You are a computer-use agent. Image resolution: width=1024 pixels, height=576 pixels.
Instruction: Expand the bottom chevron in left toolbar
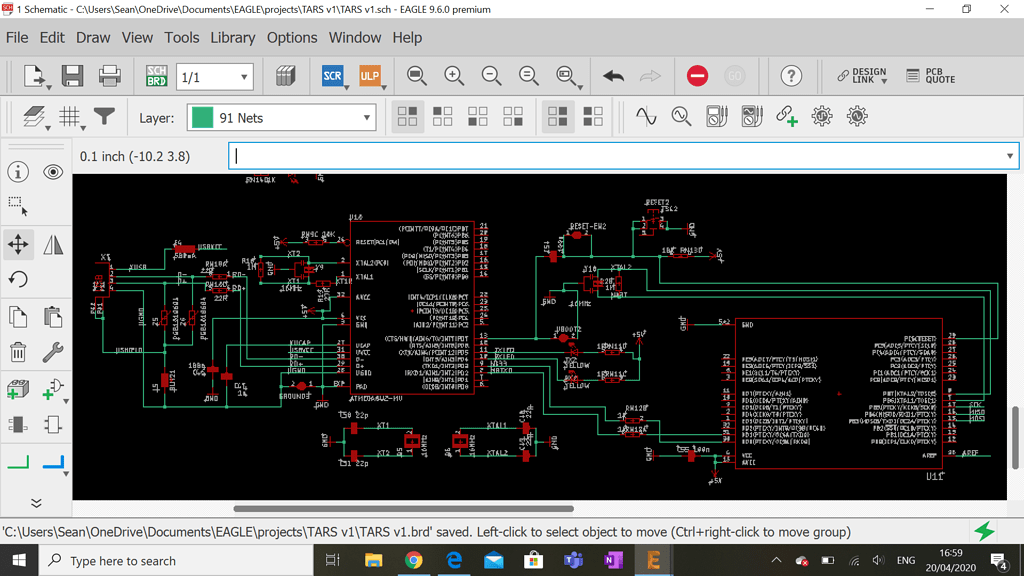[x=37, y=502]
